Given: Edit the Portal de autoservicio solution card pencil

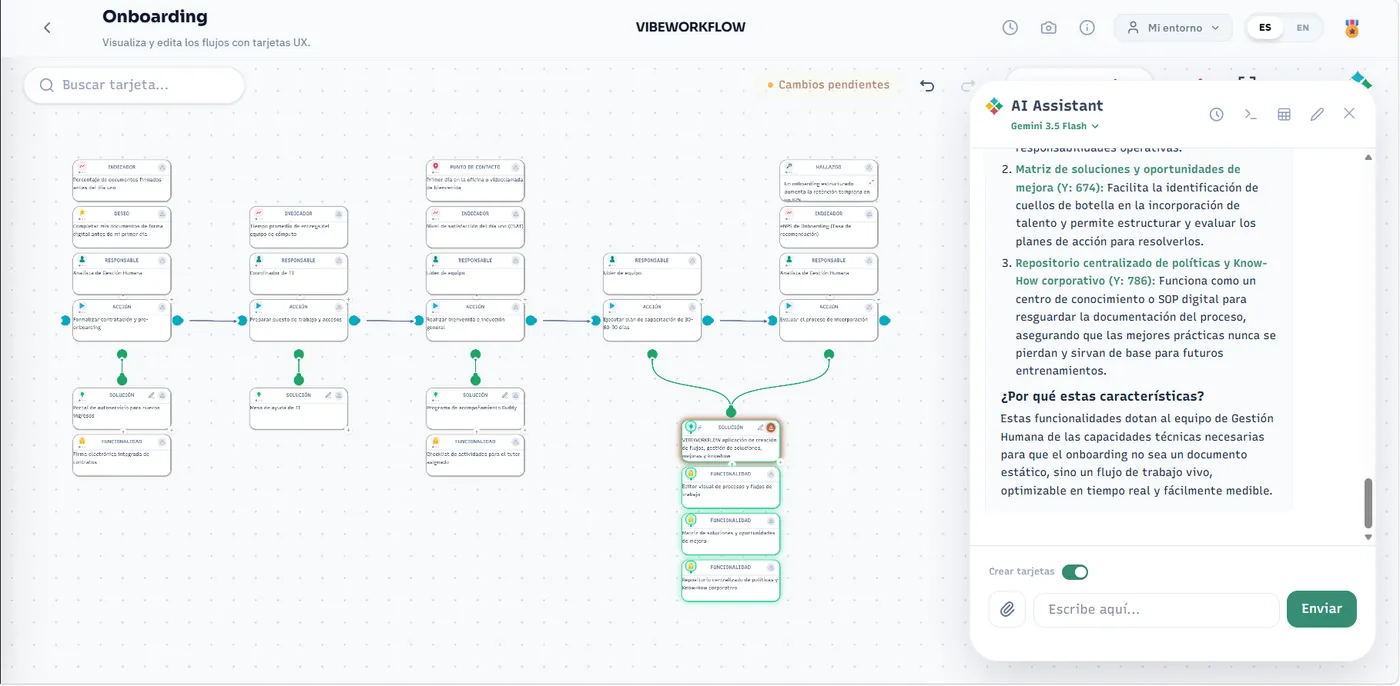Looking at the screenshot, I should tap(152, 395).
